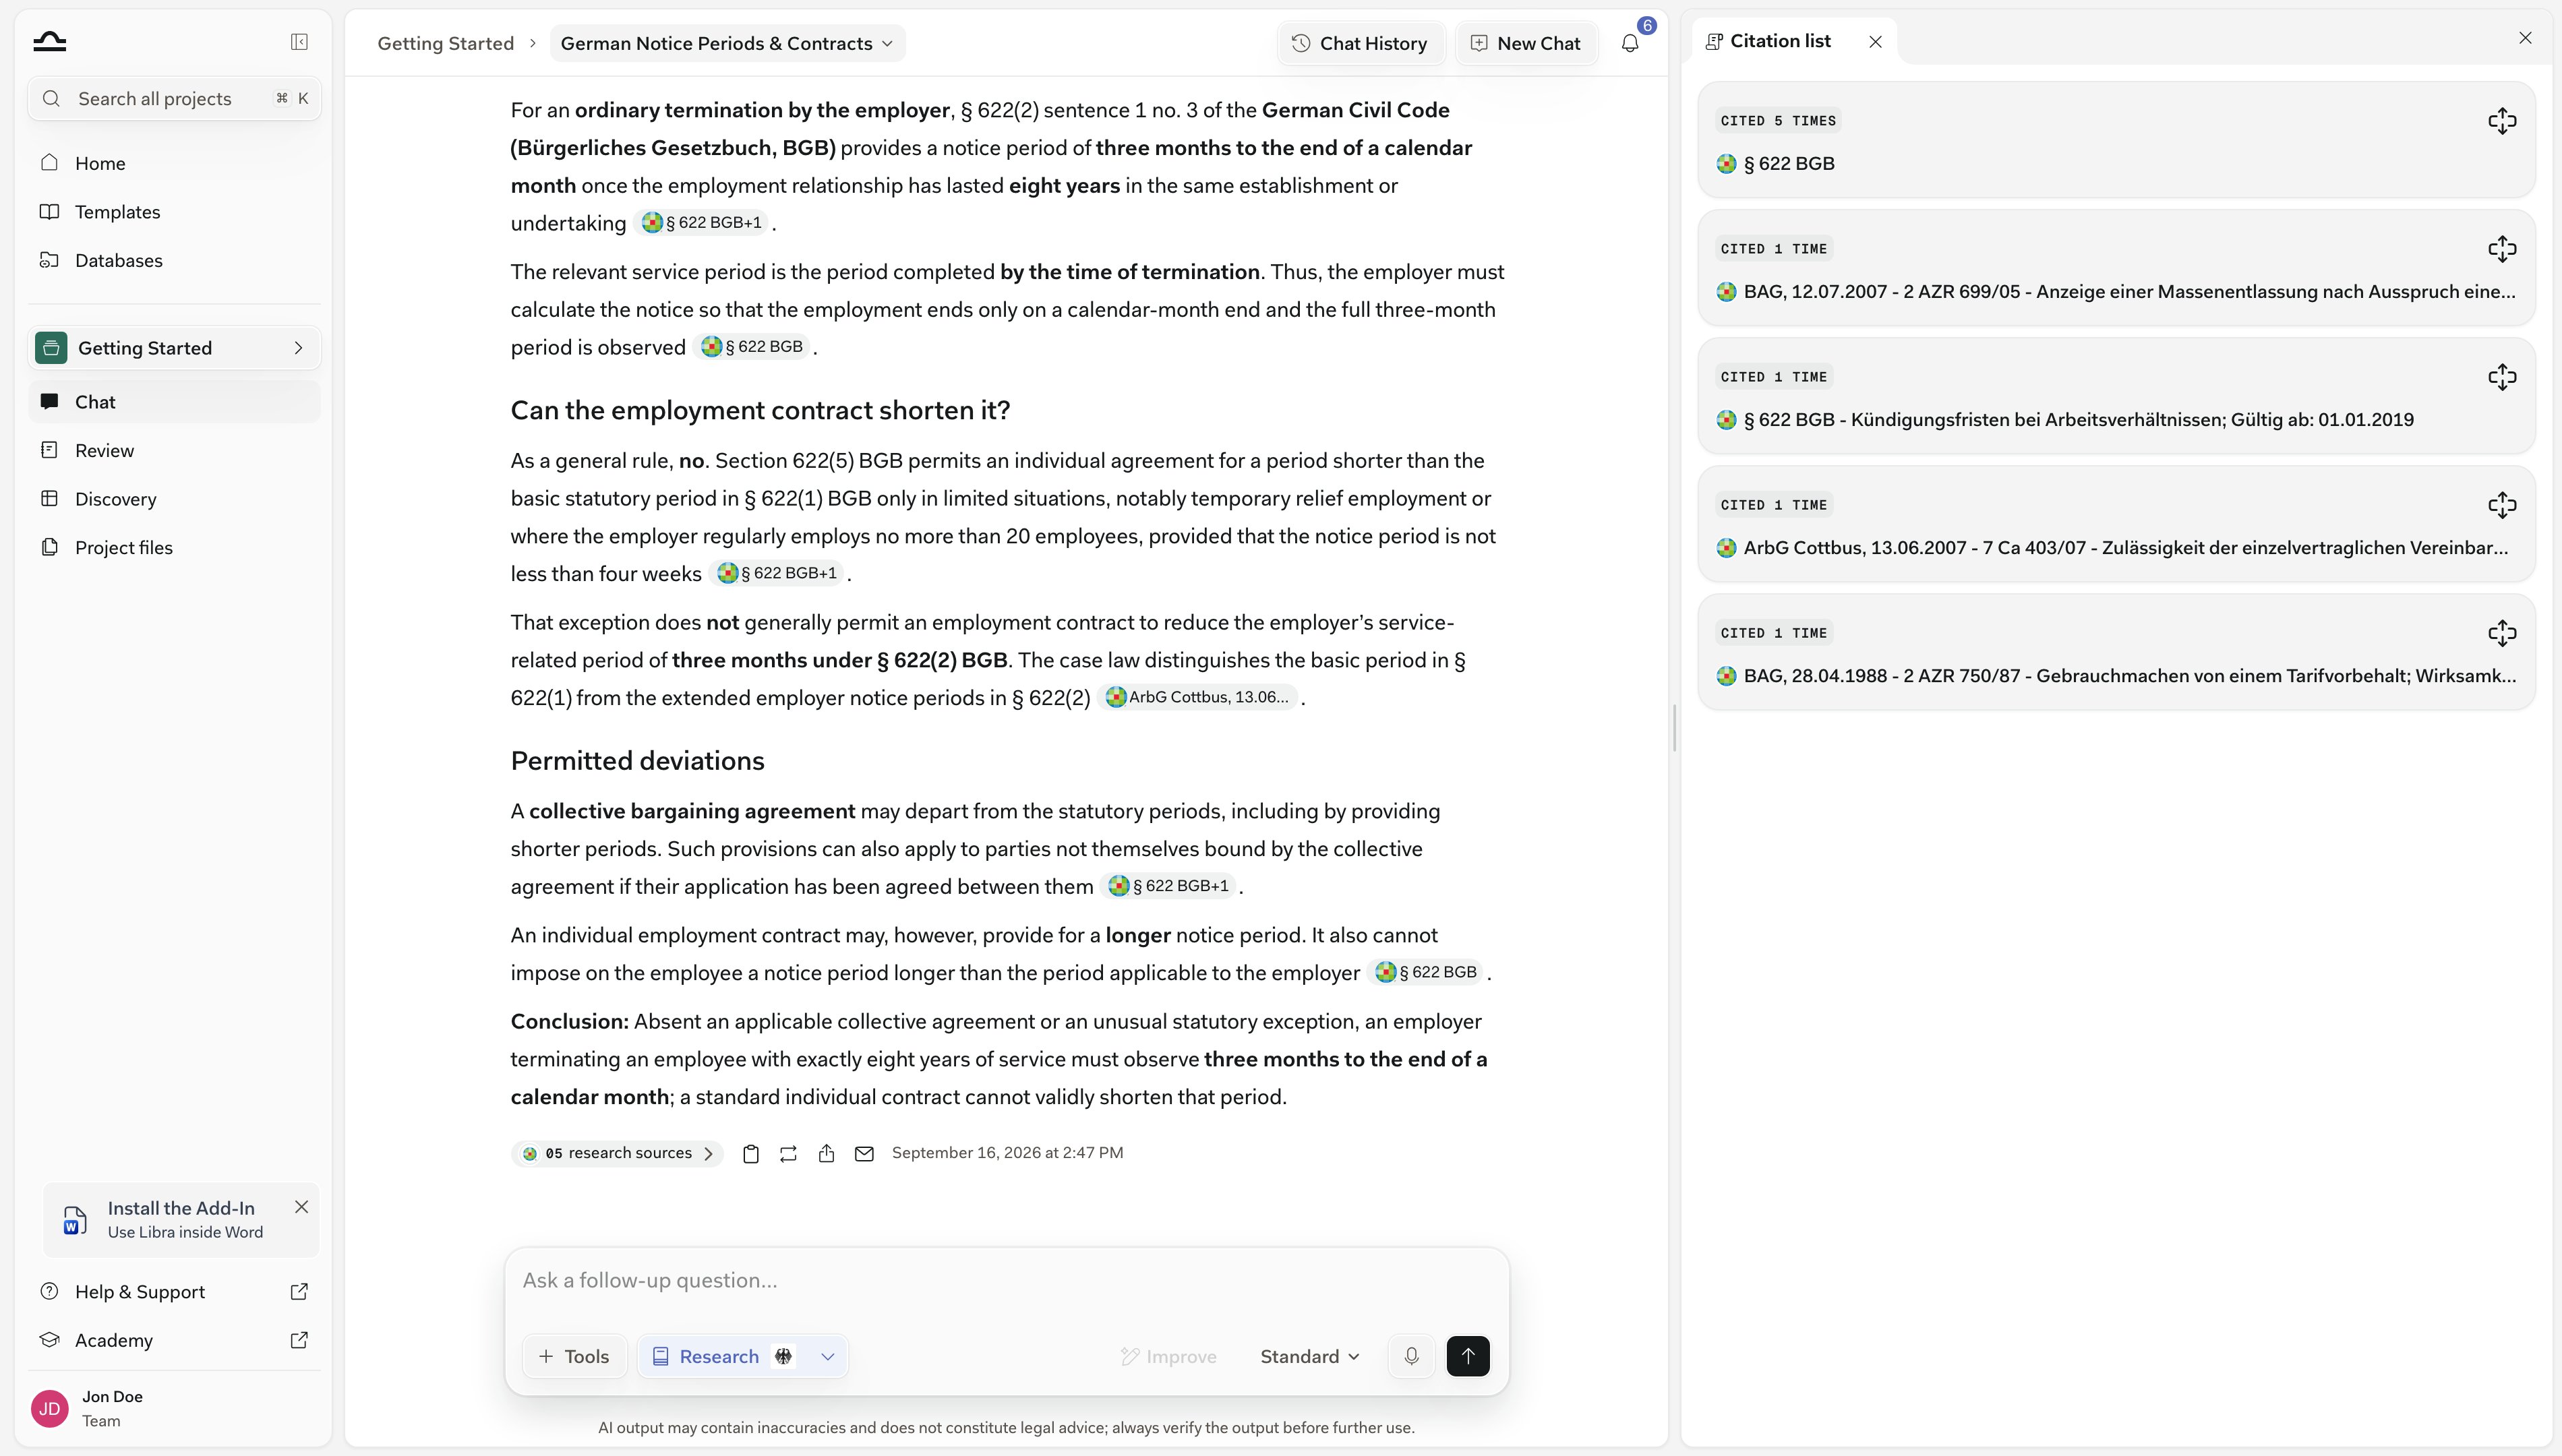Open Project files section
Image resolution: width=2562 pixels, height=1456 pixels.
click(174, 547)
